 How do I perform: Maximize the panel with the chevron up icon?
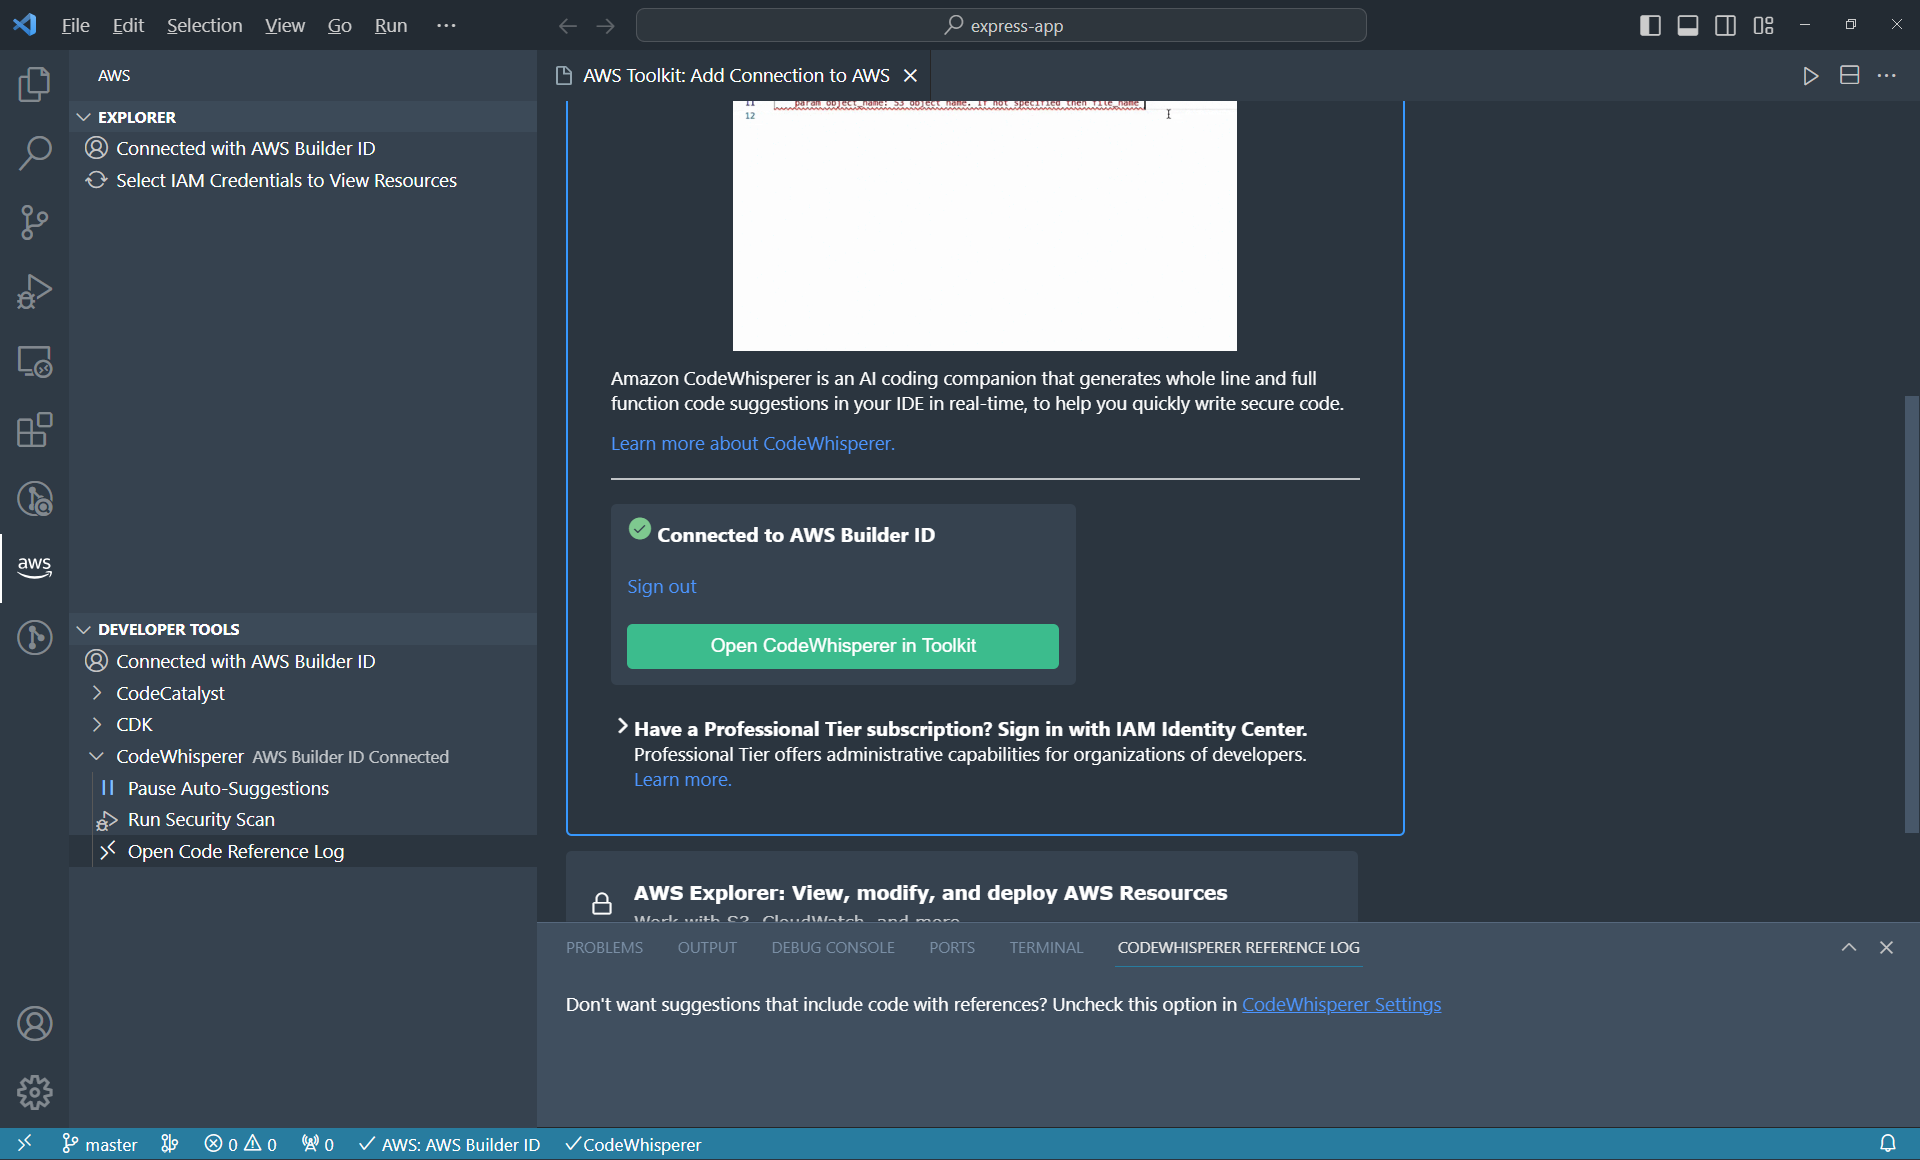click(1848, 947)
